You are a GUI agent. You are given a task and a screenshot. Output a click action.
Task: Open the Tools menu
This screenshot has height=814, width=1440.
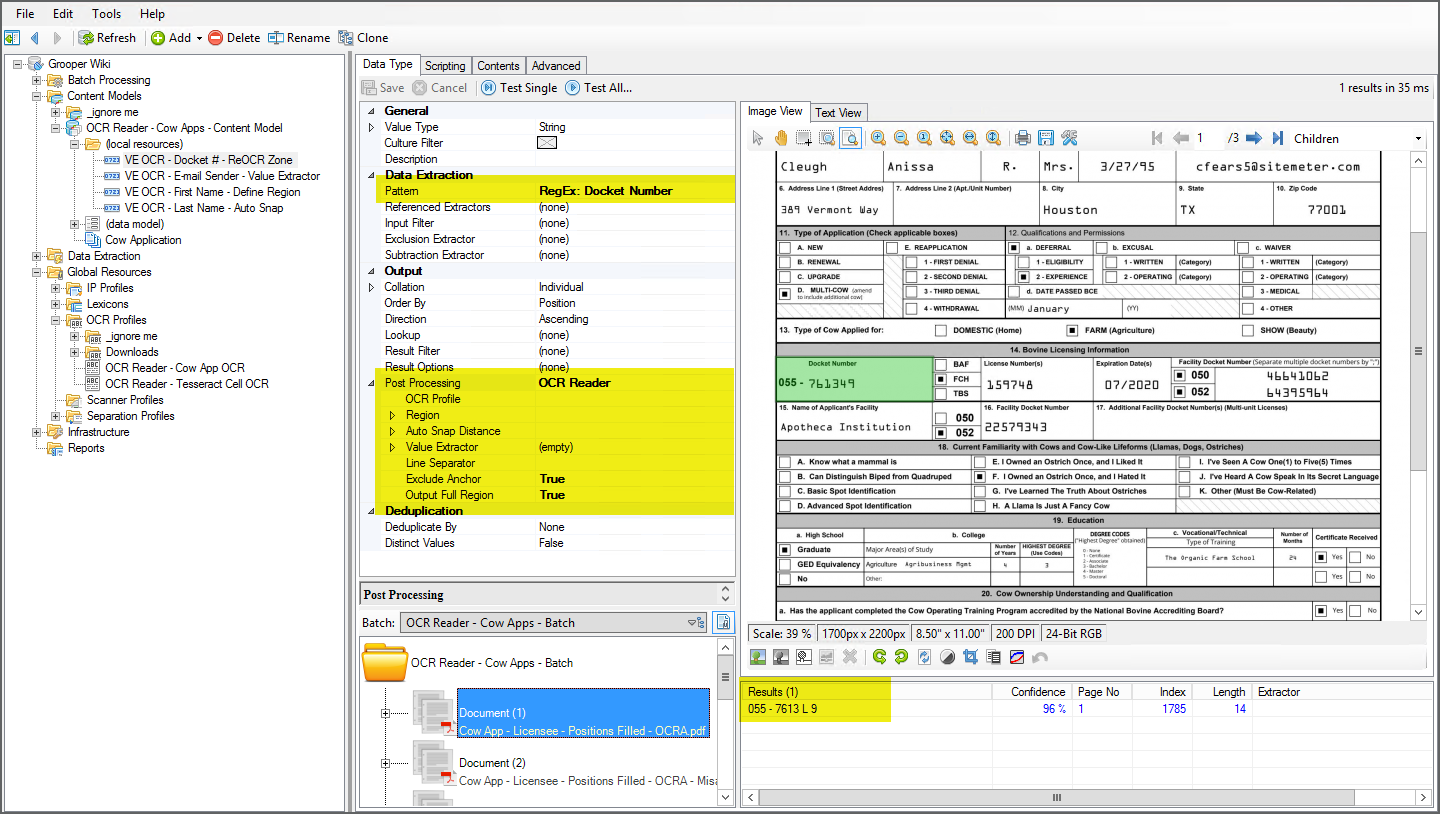click(106, 14)
